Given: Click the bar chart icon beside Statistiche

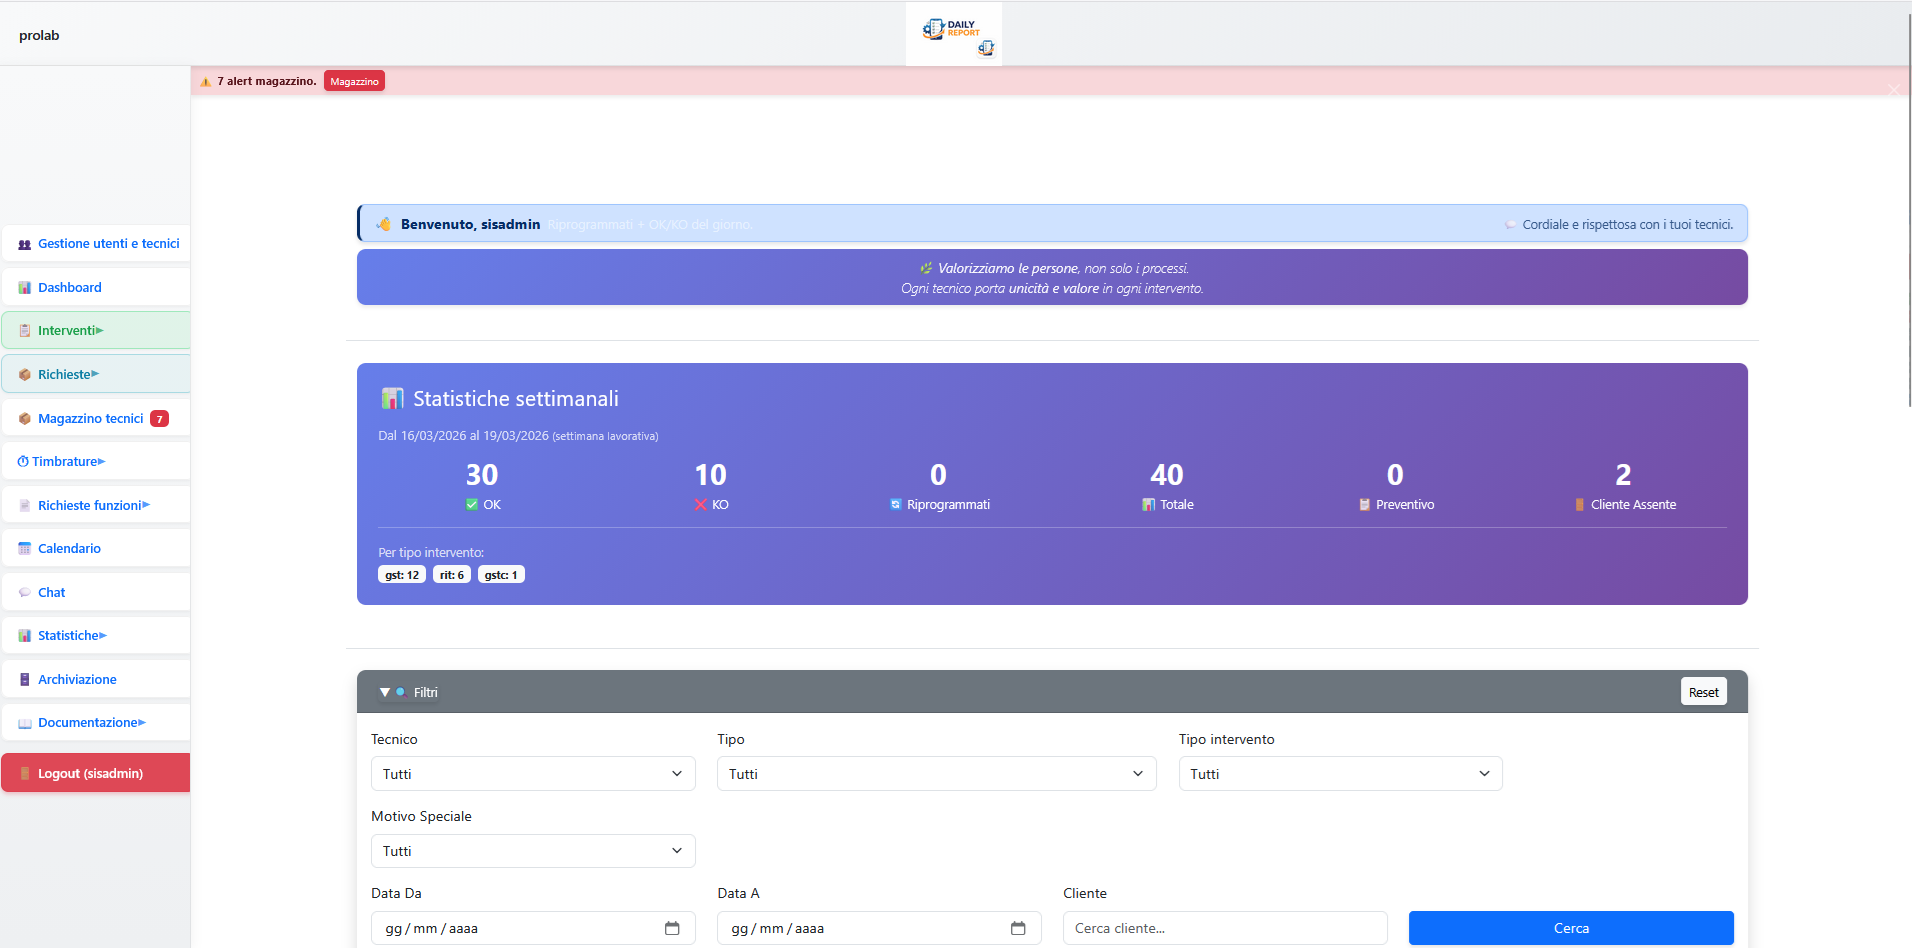Looking at the screenshot, I should click(25, 636).
